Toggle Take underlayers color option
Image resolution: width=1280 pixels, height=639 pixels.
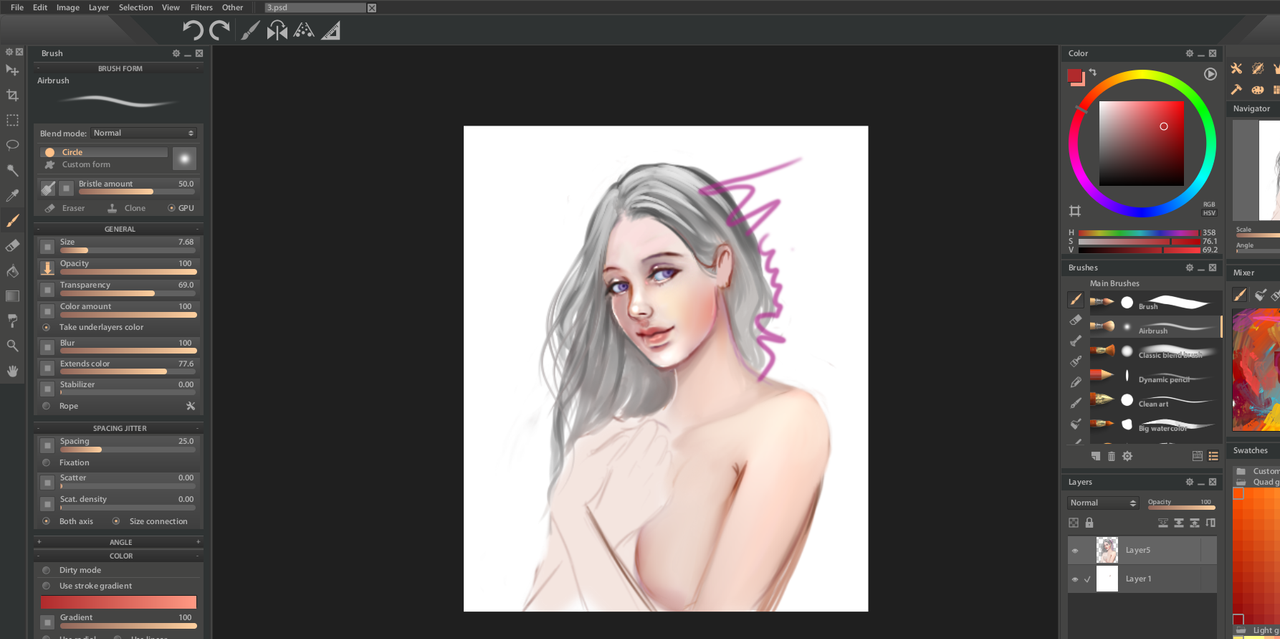point(46,327)
